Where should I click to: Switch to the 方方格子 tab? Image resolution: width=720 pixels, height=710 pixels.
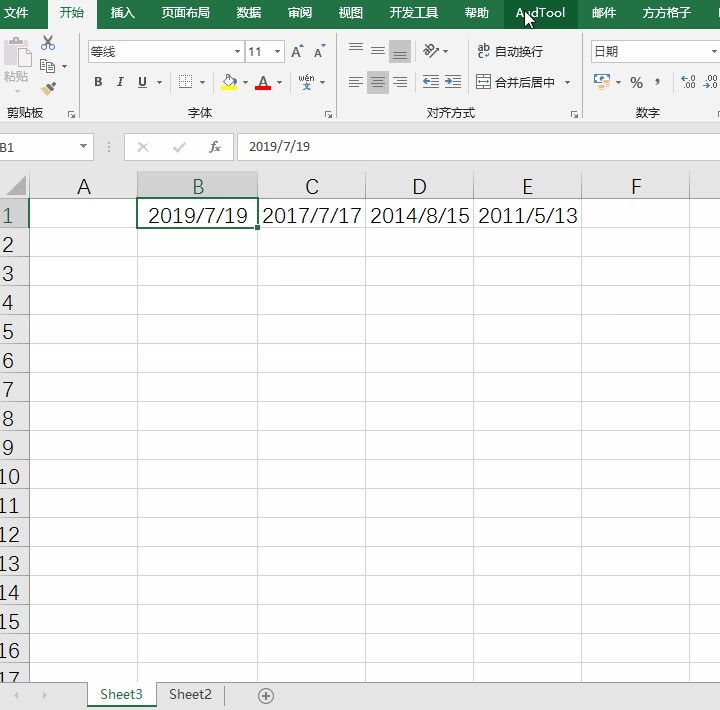pos(667,12)
